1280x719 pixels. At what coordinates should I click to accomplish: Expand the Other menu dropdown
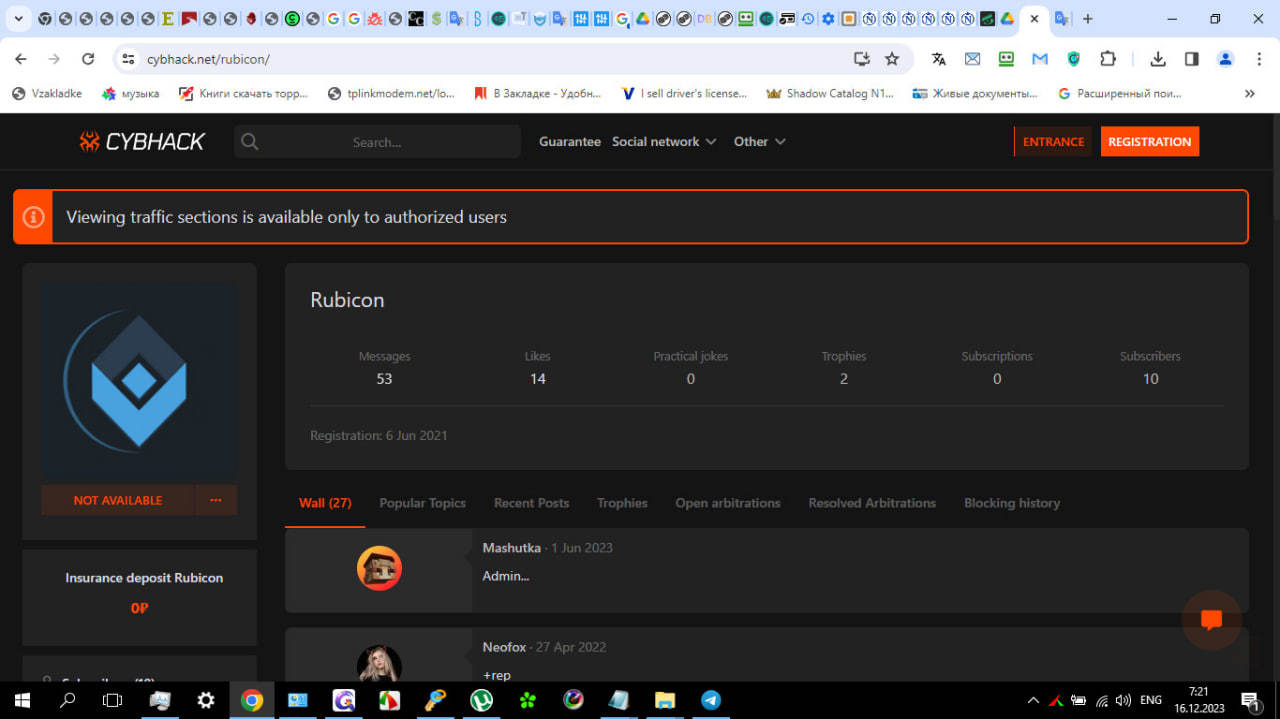[x=760, y=142]
